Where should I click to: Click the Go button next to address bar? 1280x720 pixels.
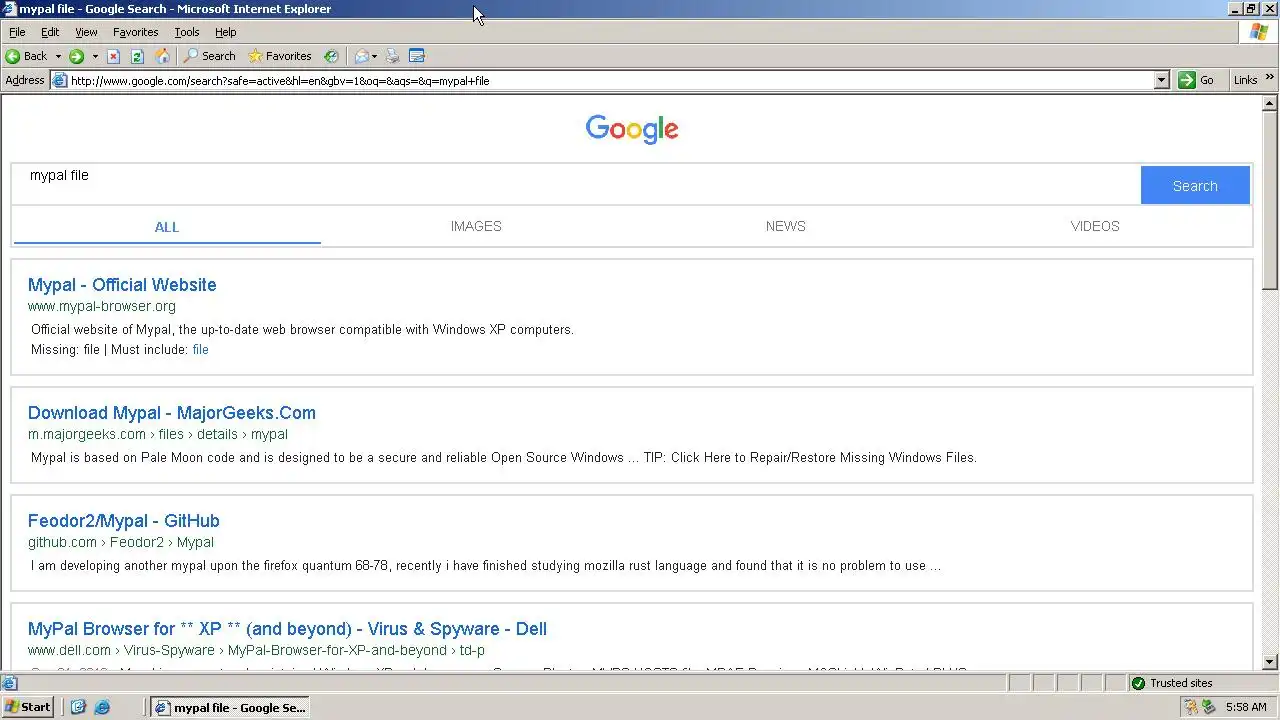1197,81
